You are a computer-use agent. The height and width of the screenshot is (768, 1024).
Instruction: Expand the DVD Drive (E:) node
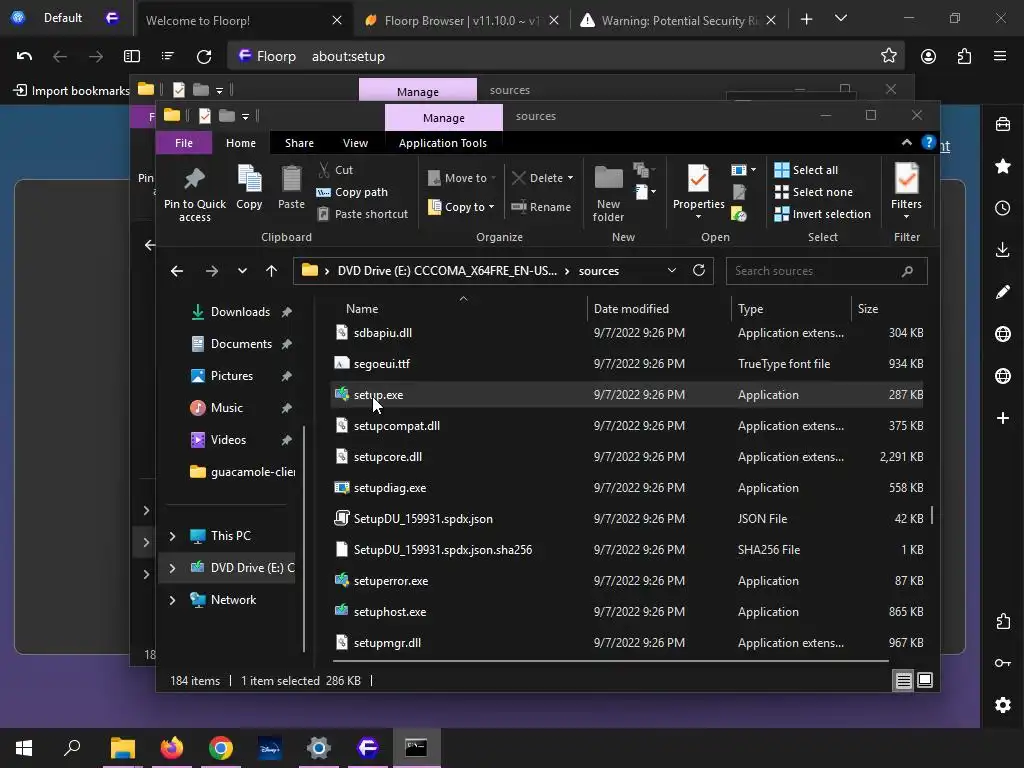172,568
